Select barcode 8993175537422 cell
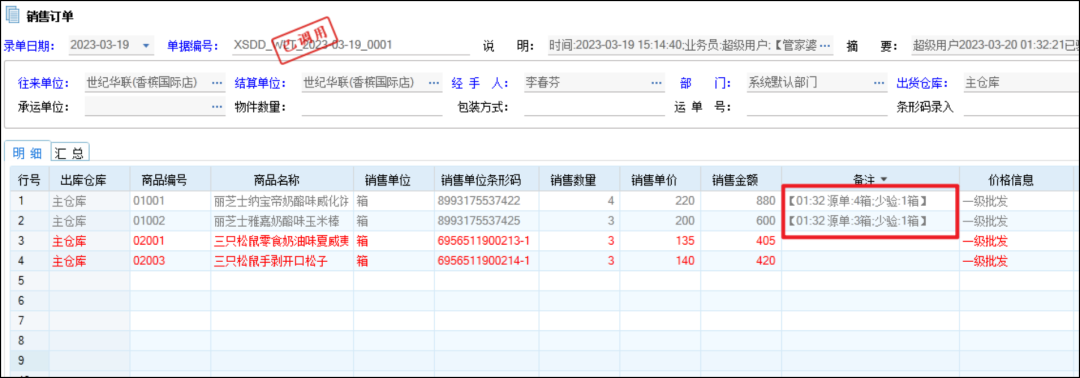1080x378 pixels. pyautogui.click(x=486, y=202)
